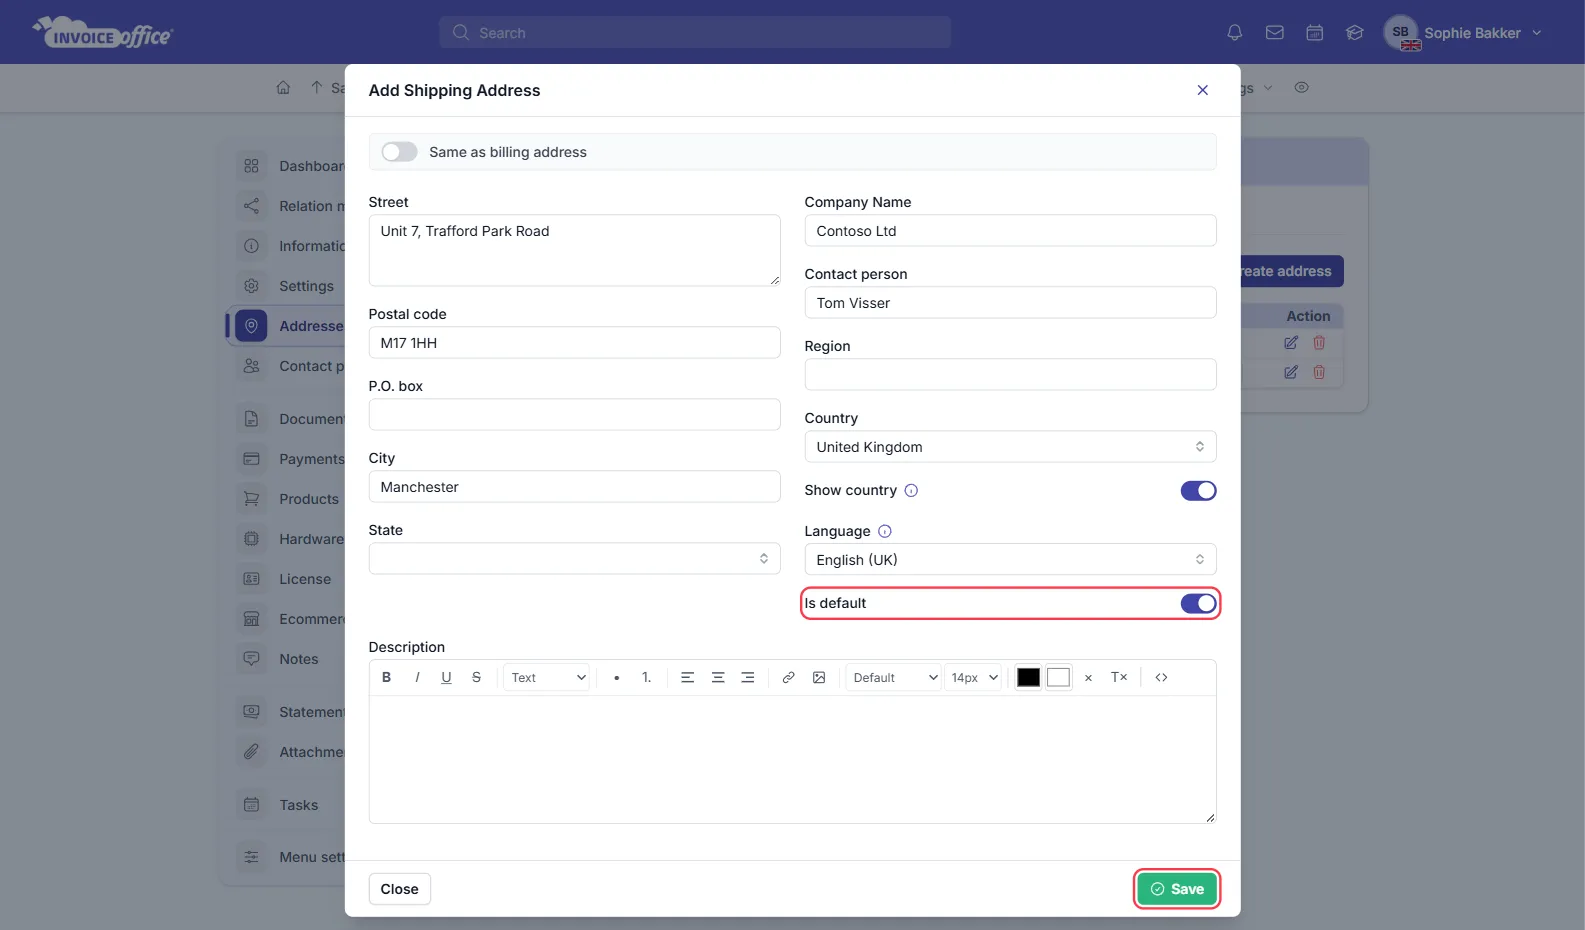Align description text left
Image resolution: width=1585 pixels, height=930 pixels.
pos(688,678)
